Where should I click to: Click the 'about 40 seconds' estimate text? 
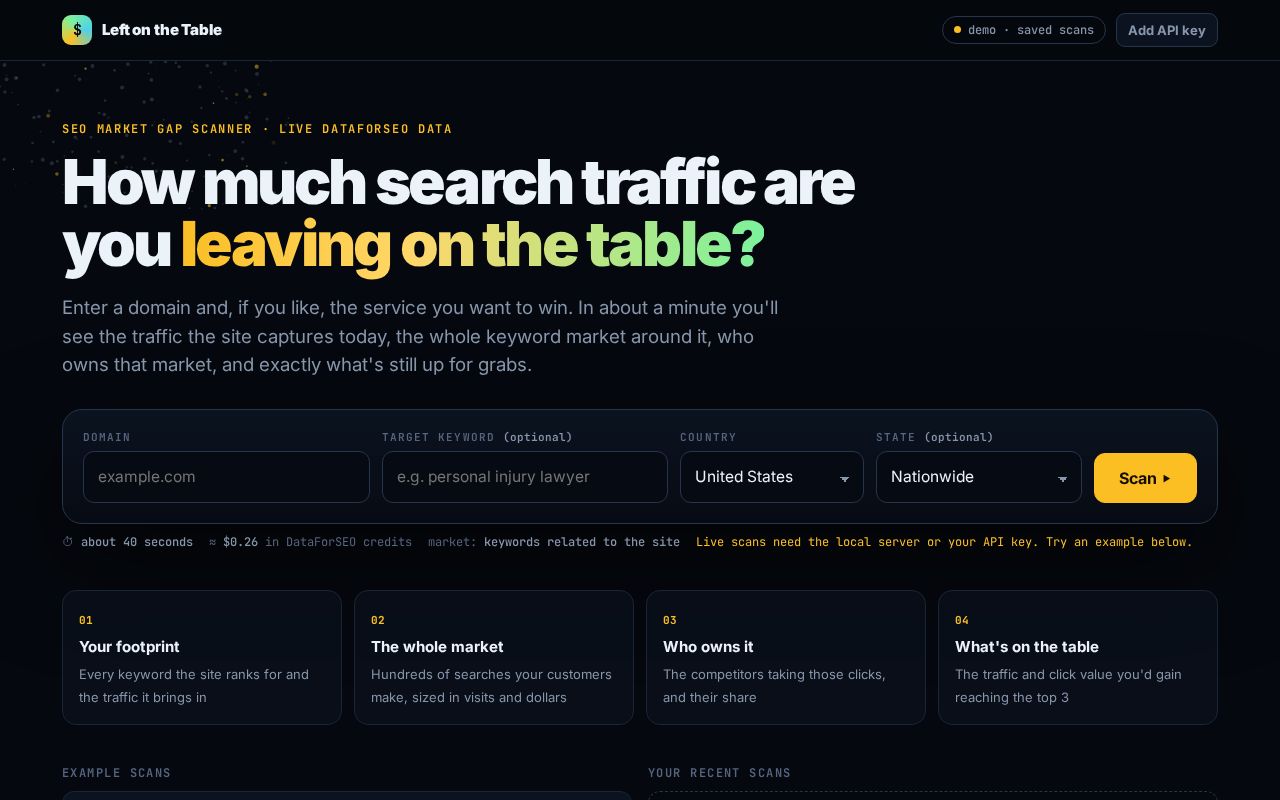pyautogui.click(x=137, y=542)
